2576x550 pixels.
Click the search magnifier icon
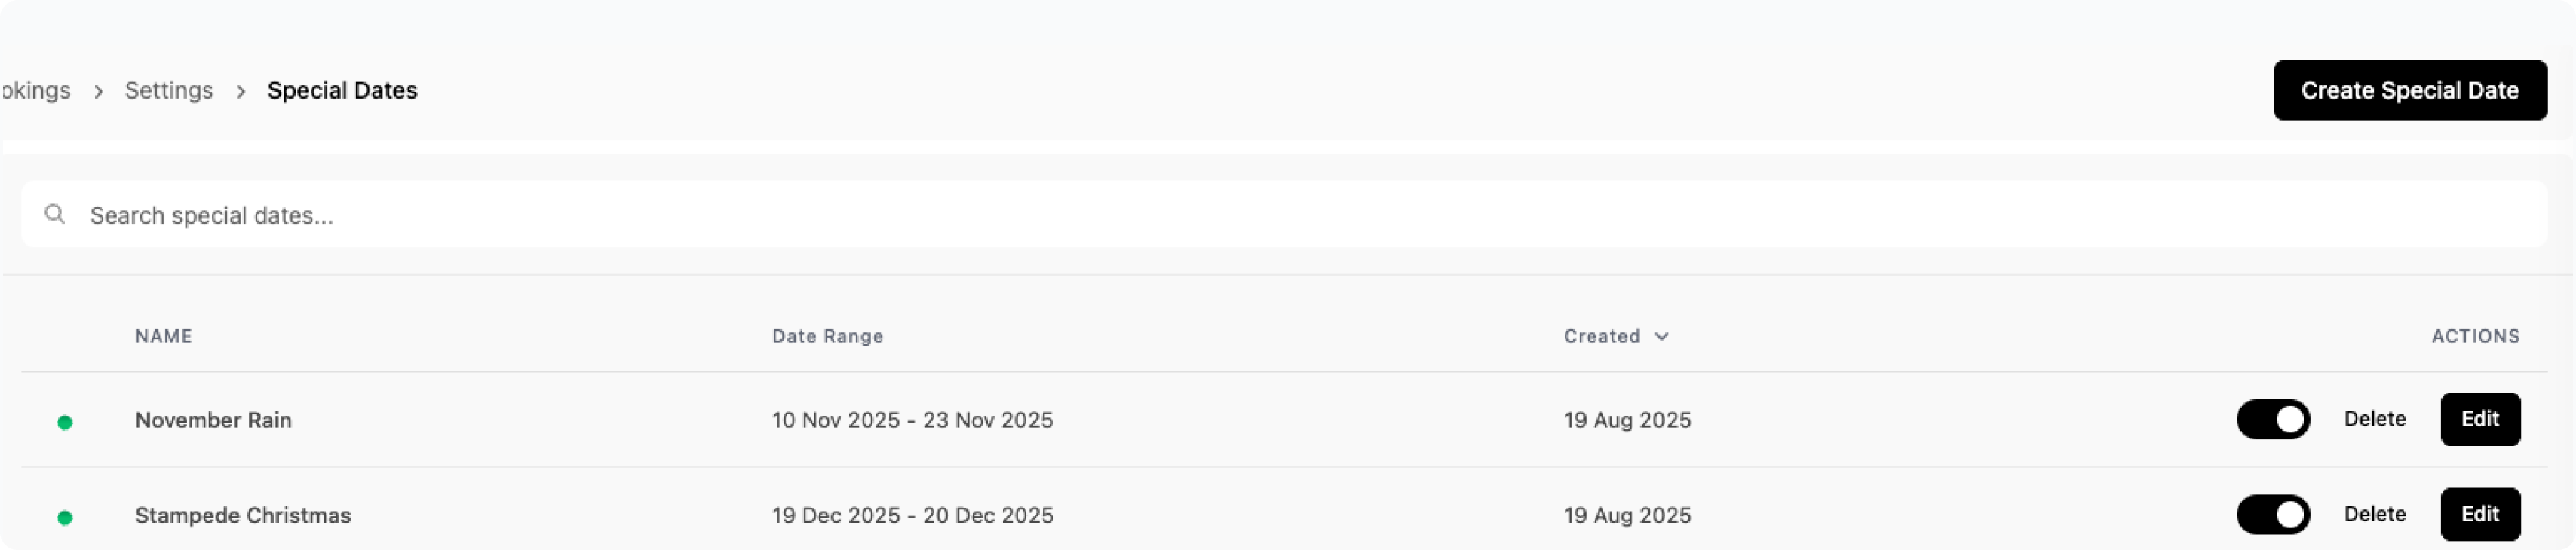coord(55,214)
